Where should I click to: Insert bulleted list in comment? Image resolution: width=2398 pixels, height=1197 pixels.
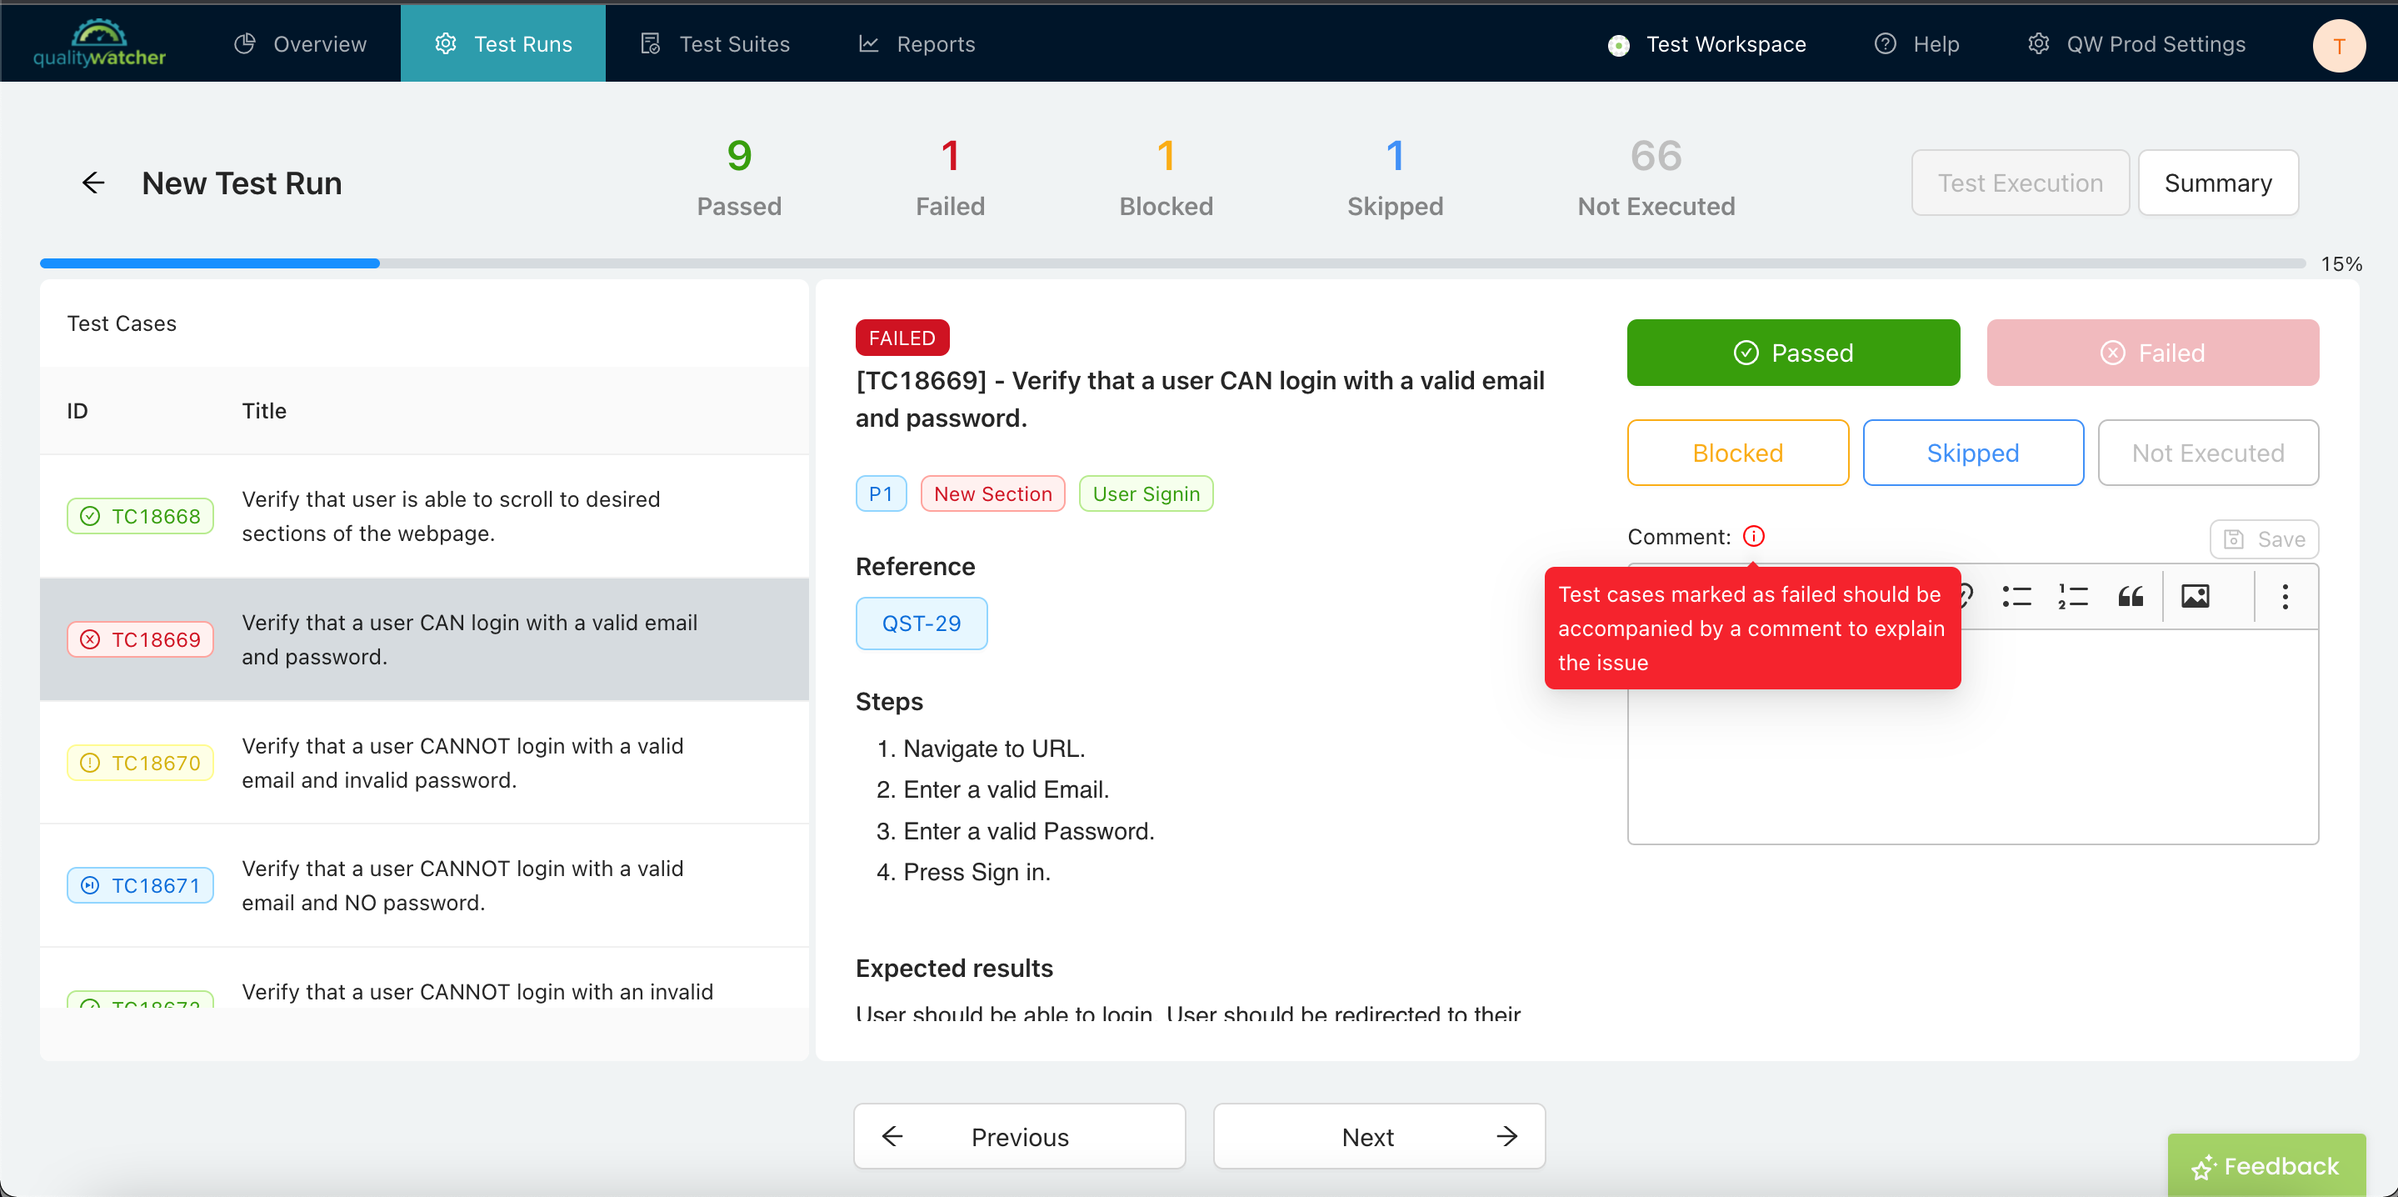(2017, 597)
